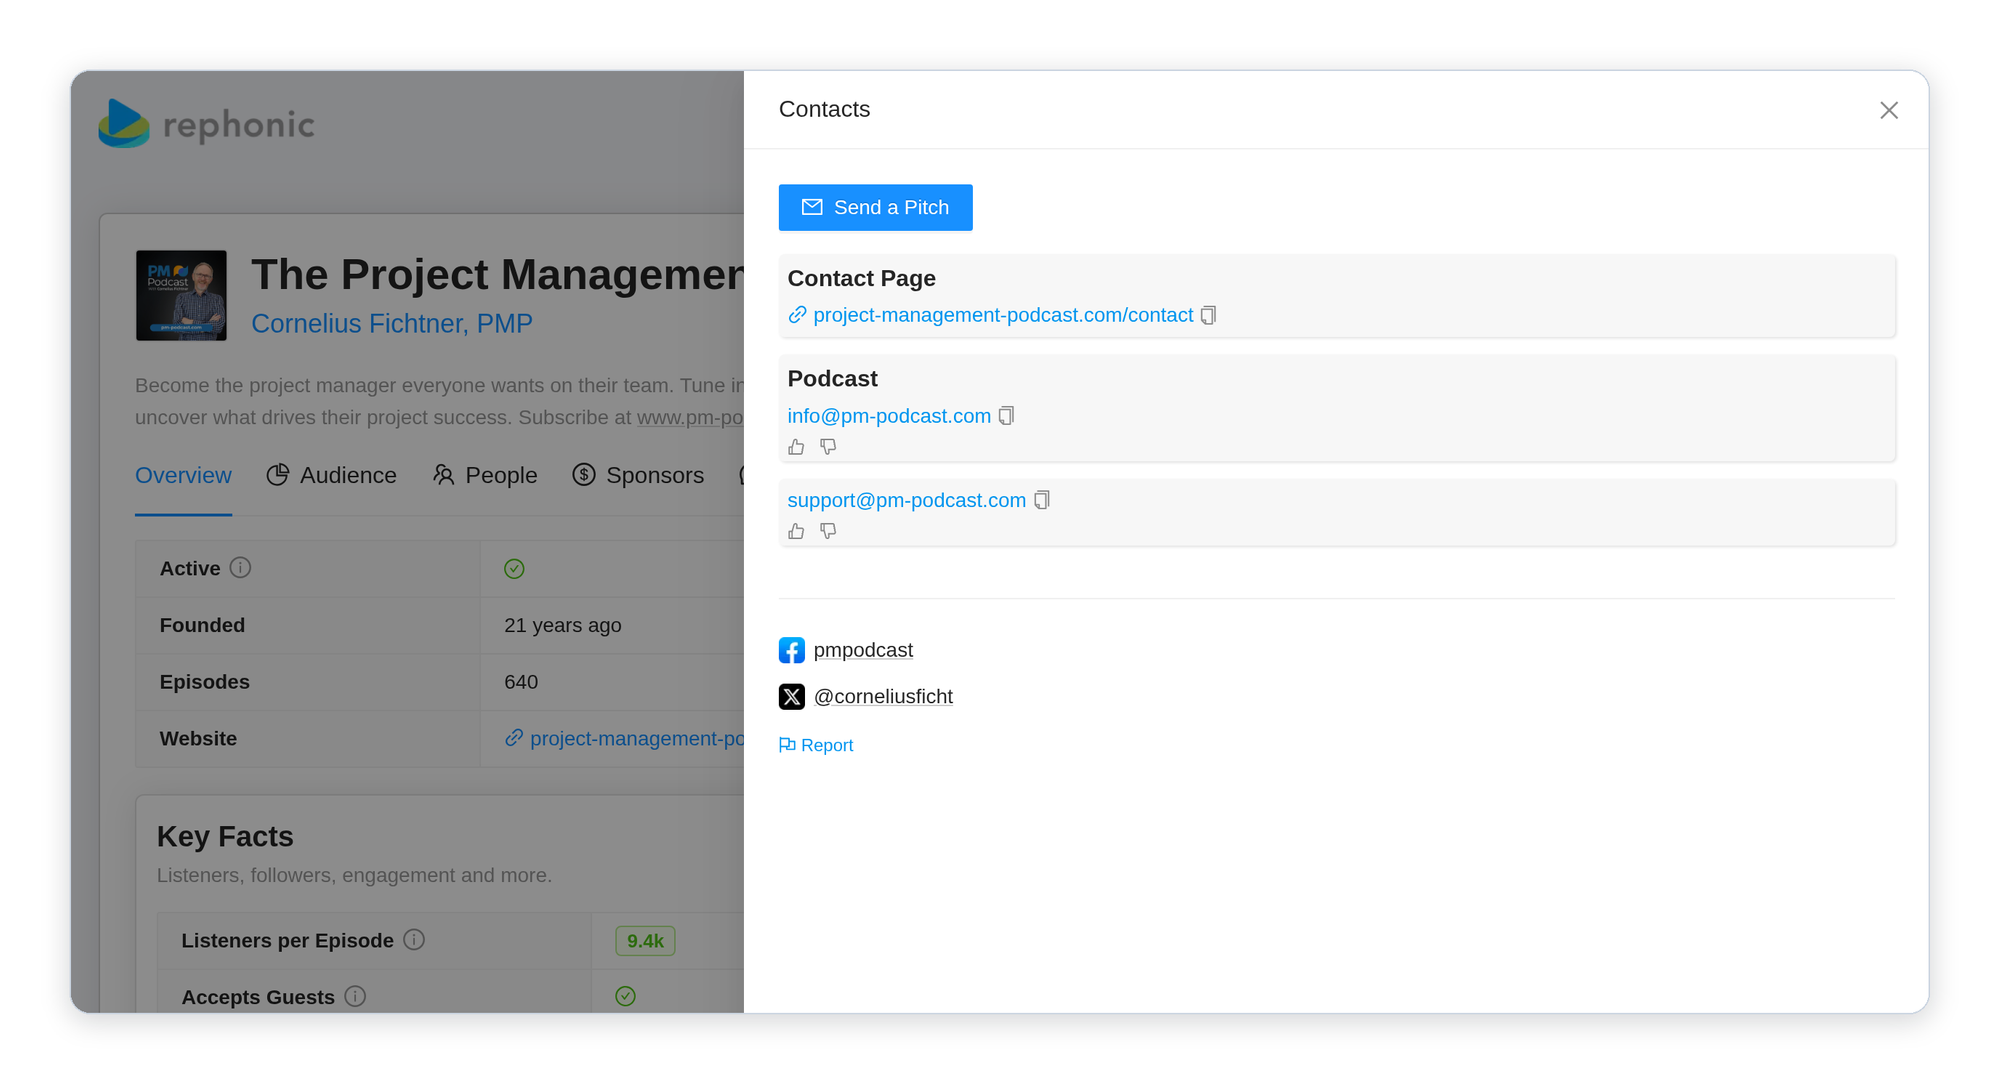Click the Contact Page heading

[861, 278]
